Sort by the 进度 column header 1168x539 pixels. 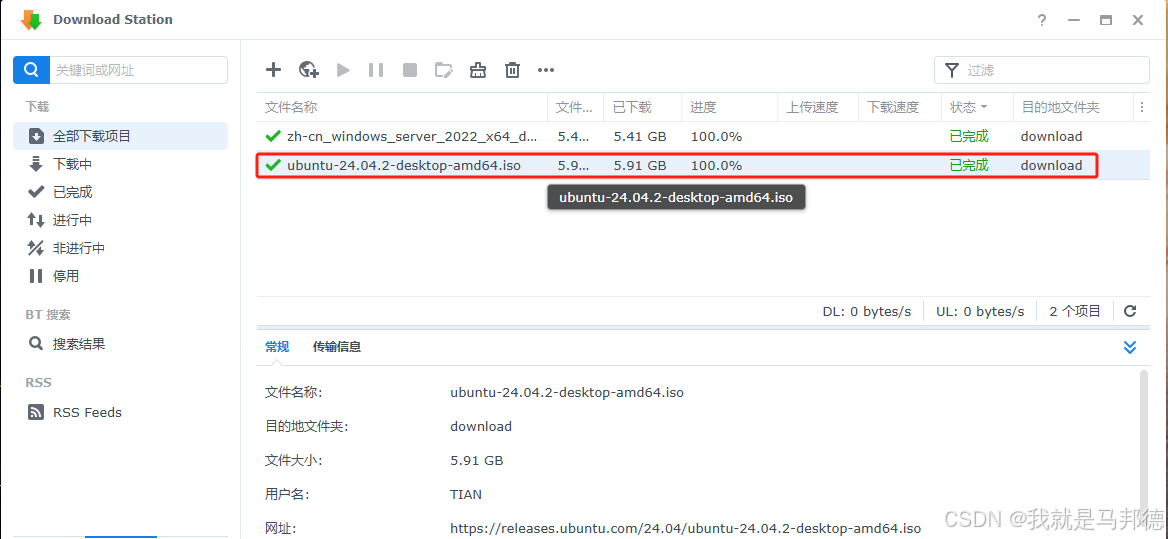pos(729,107)
